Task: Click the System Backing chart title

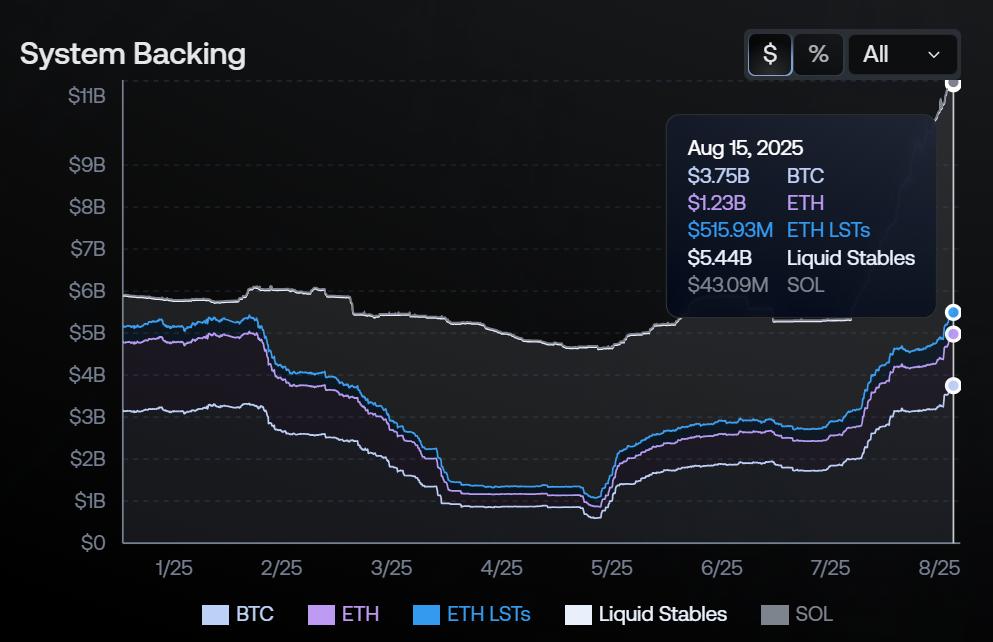Action: pos(133,54)
